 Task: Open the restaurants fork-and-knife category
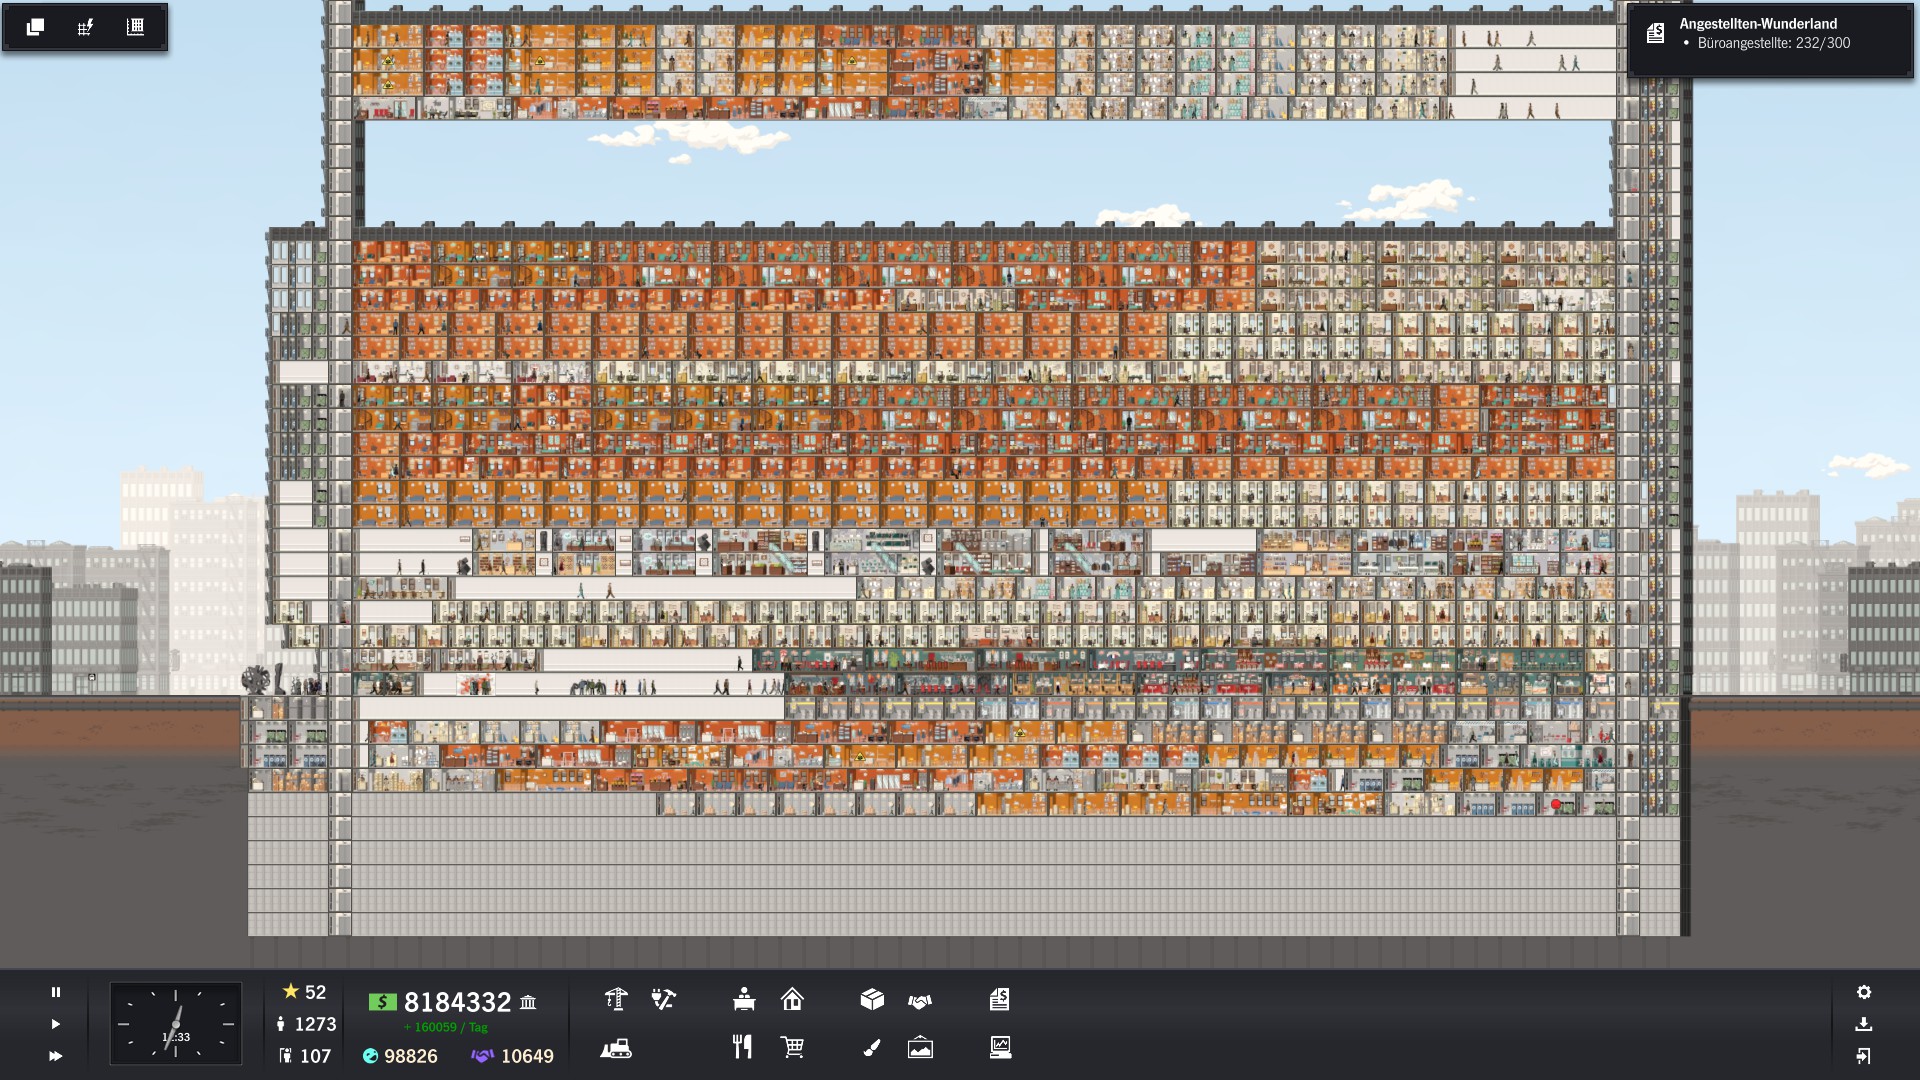(742, 1047)
